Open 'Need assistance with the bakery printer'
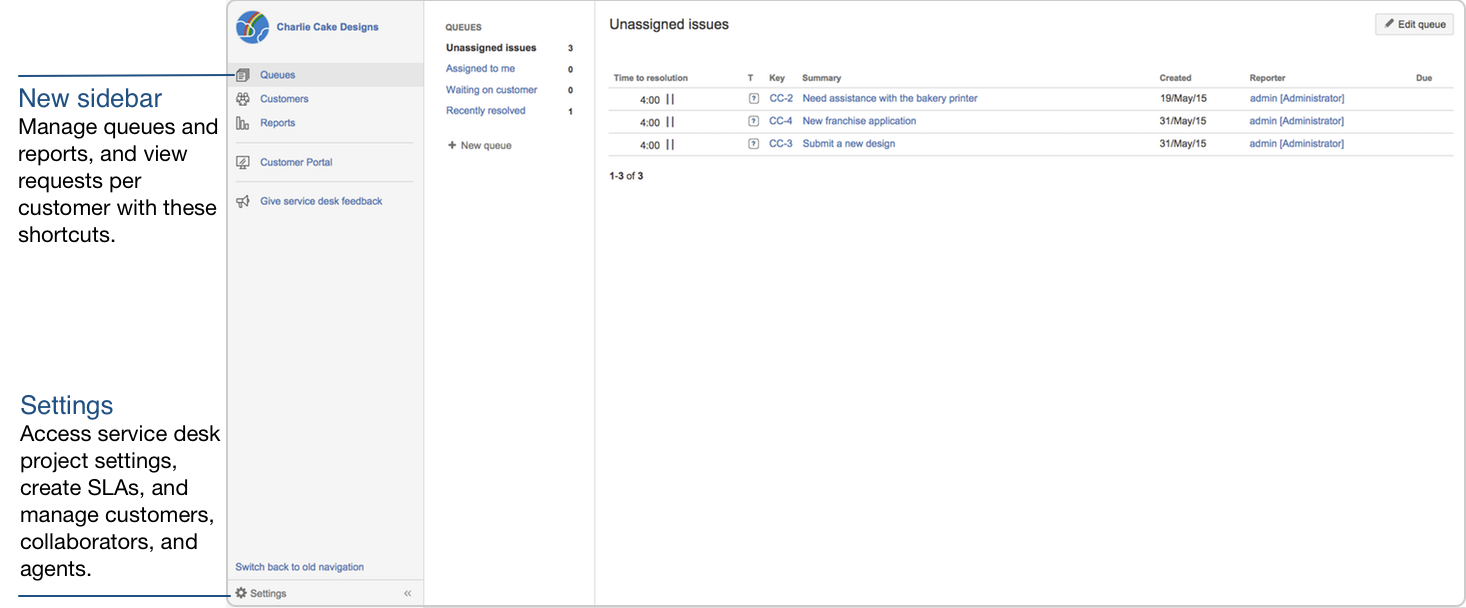The height and width of the screenshot is (608, 1466). click(890, 99)
